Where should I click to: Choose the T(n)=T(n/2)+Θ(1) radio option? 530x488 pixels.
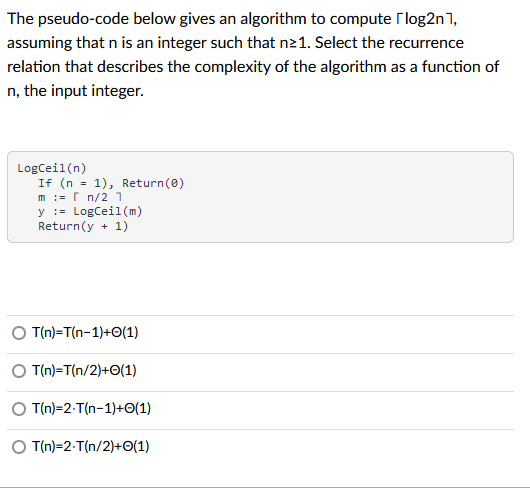[x=19, y=371]
